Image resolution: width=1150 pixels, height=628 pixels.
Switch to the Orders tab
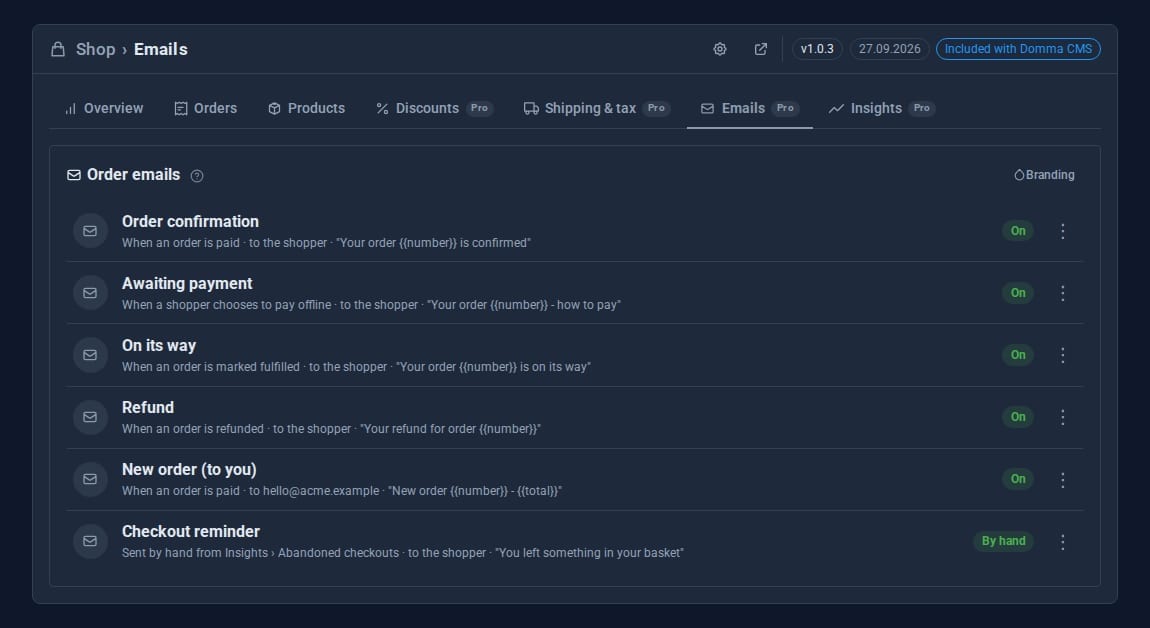point(205,109)
